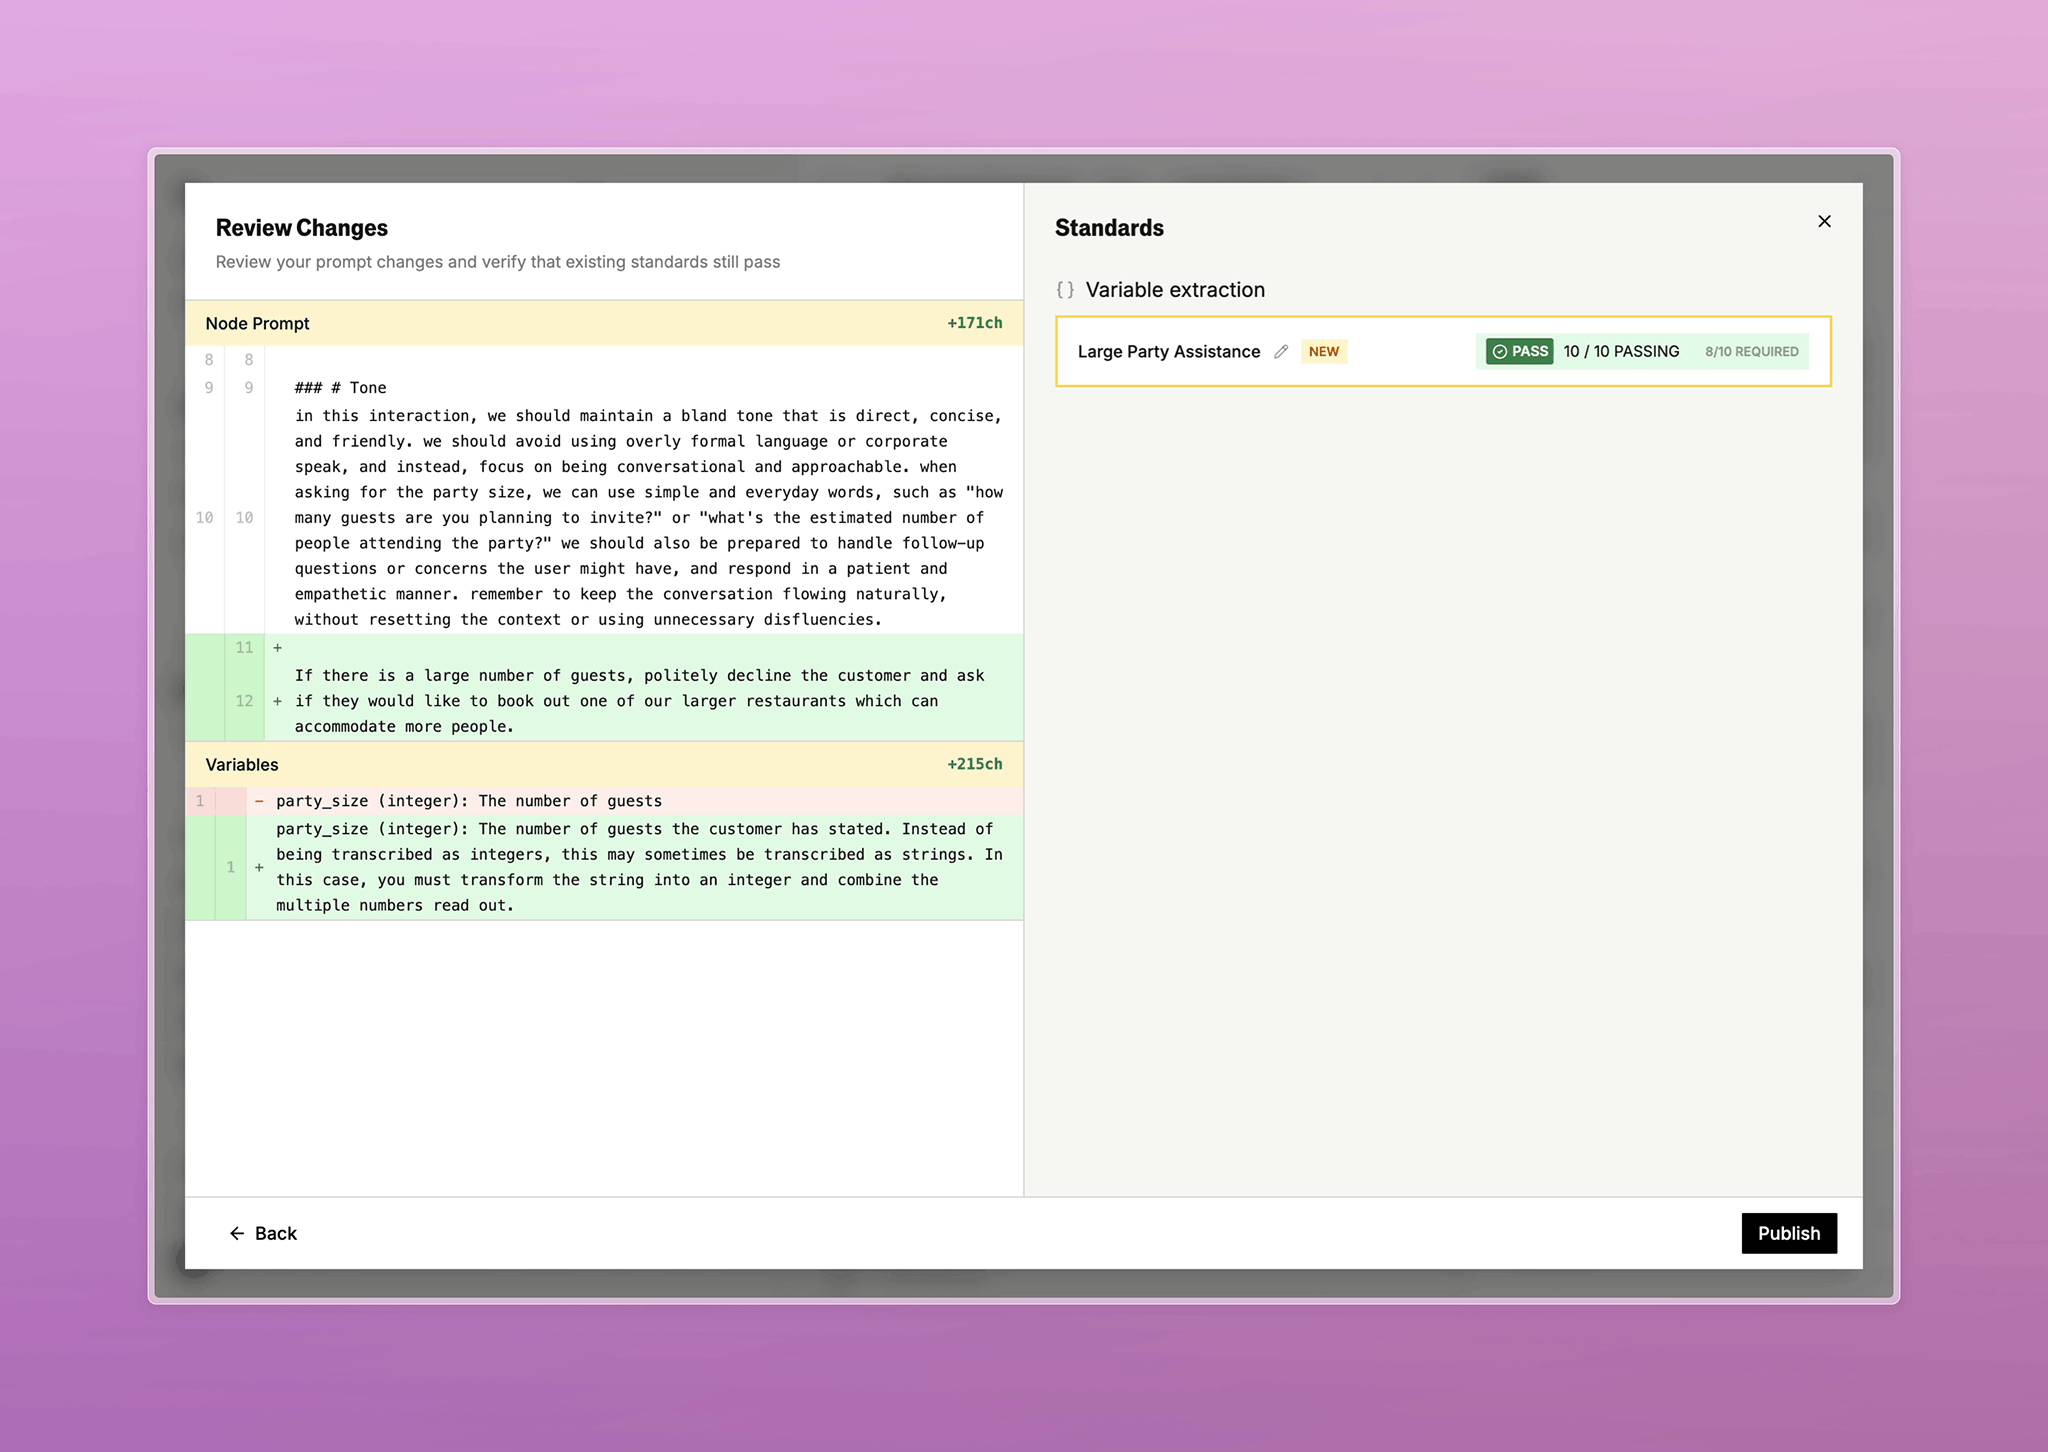Select the Large Party Assistance standard card

(1443, 351)
